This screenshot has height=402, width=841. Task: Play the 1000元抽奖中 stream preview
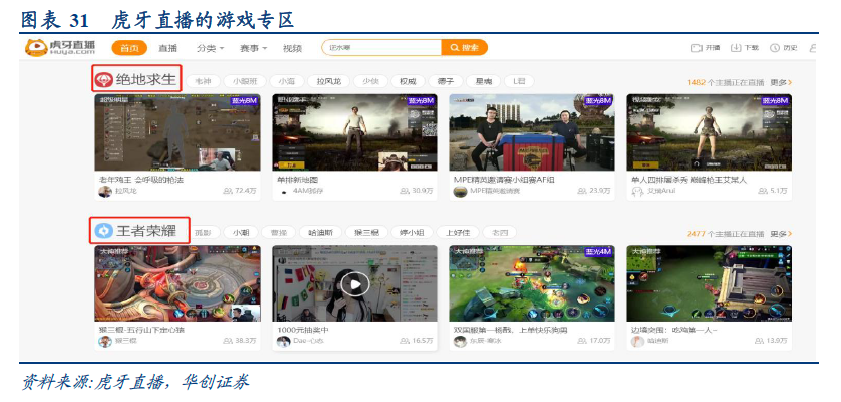355,284
